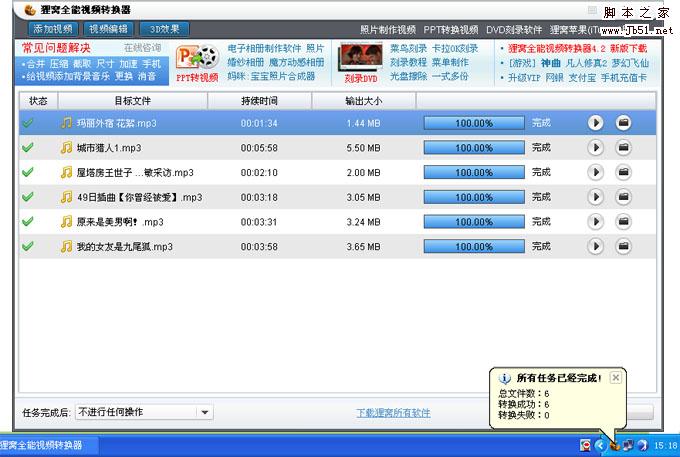This screenshot has height=457, width=680.
Task: Click the 100.00% progress bar of 49日插曲 row
Action: 474,197
